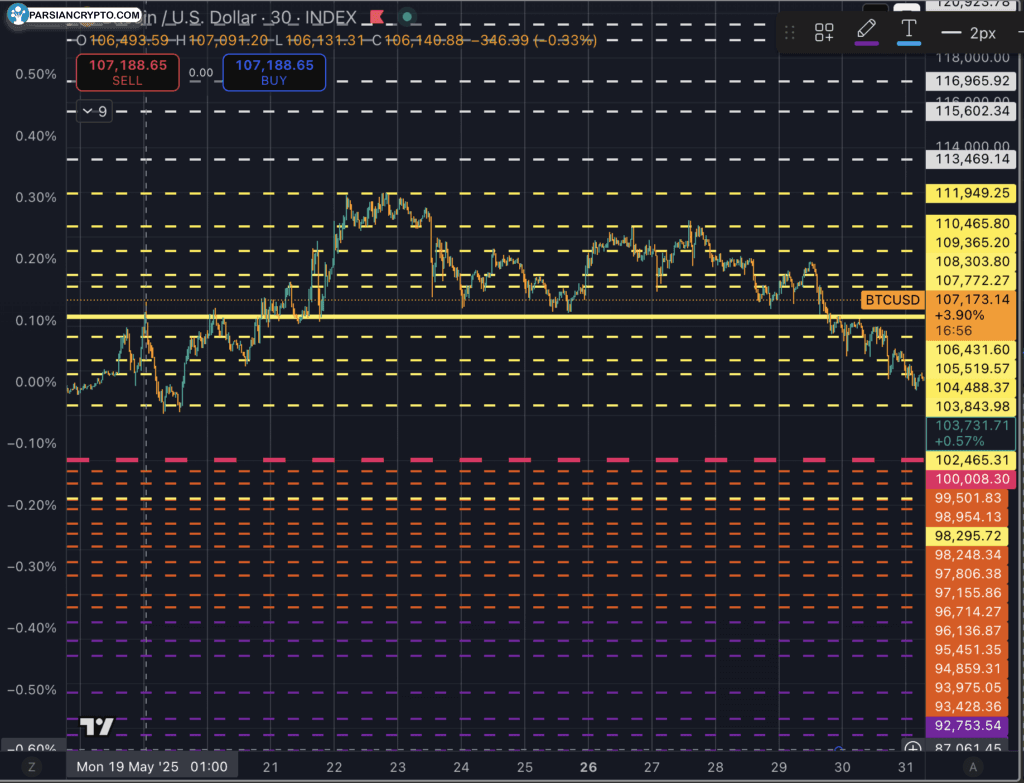Click the 93,975.05 price label
The width and height of the screenshot is (1024, 783).
967,688
